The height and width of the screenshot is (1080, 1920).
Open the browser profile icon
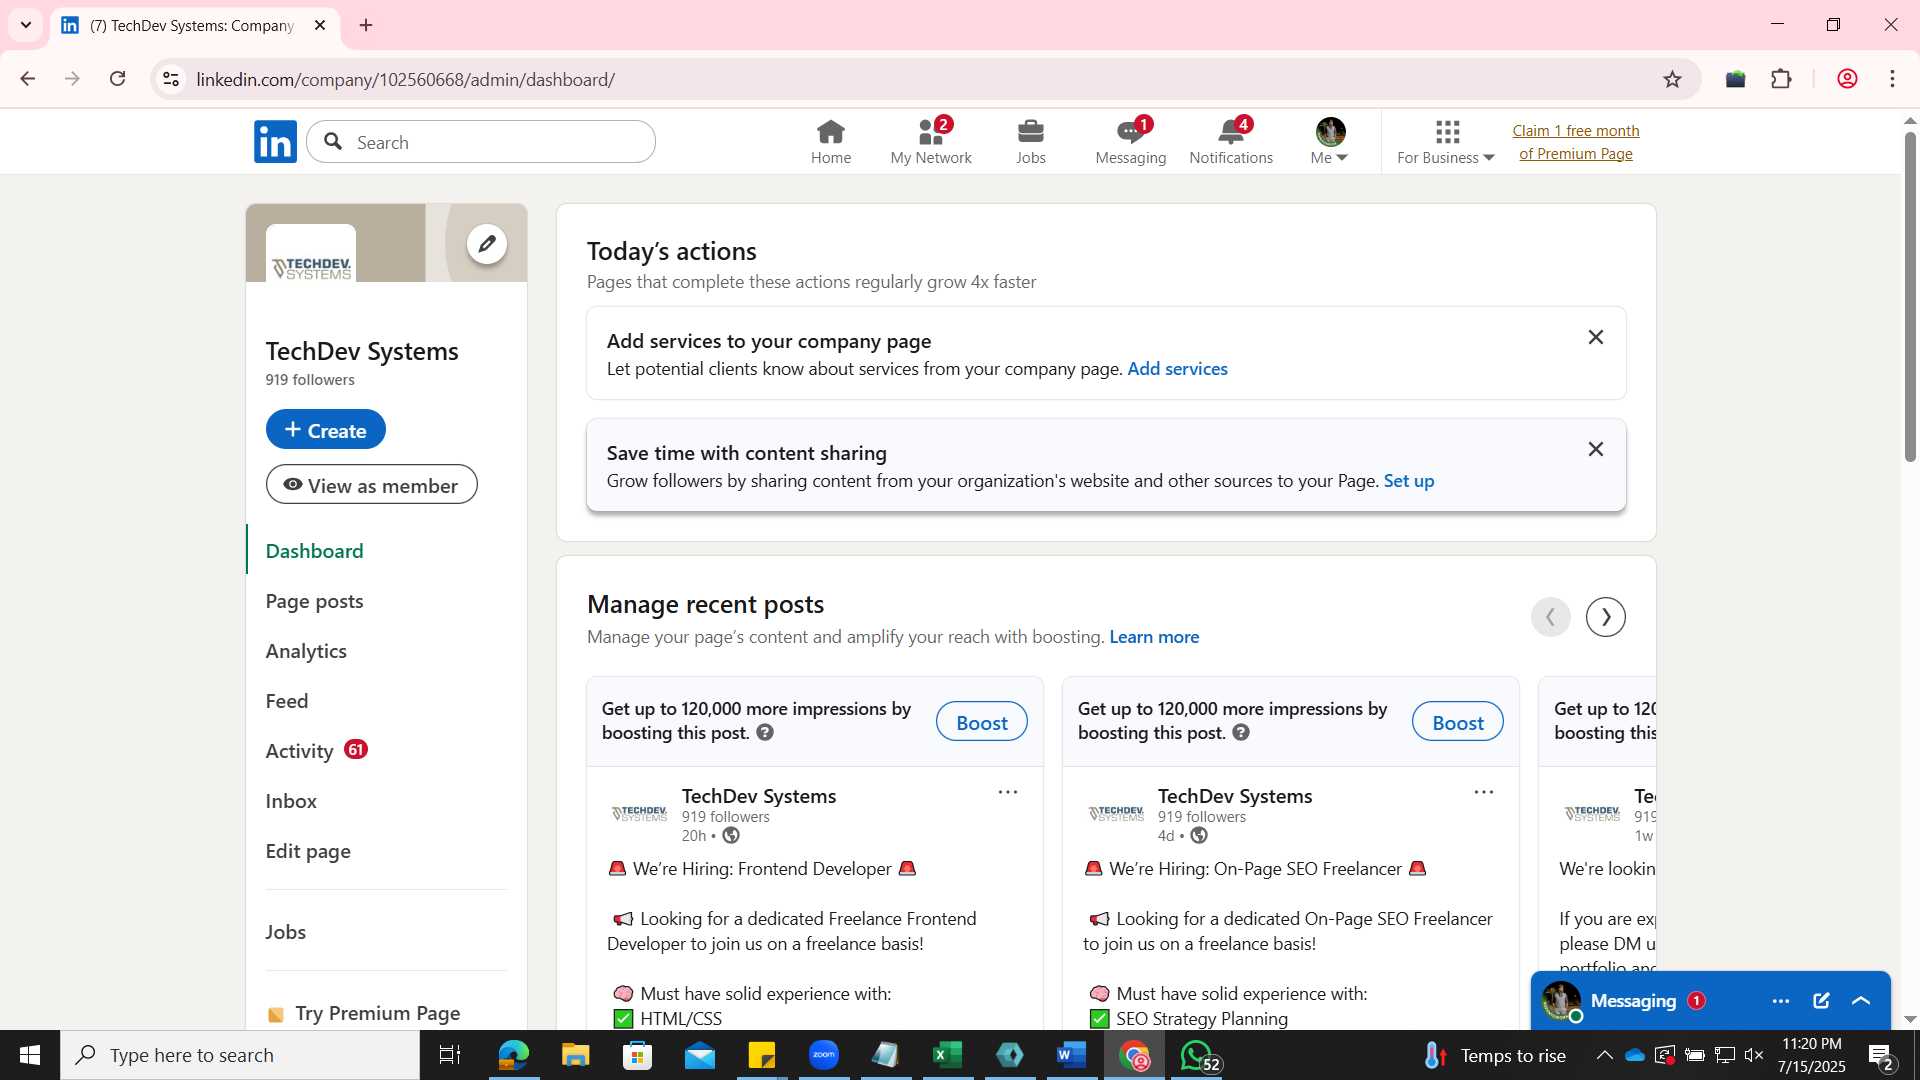[x=1847, y=79]
